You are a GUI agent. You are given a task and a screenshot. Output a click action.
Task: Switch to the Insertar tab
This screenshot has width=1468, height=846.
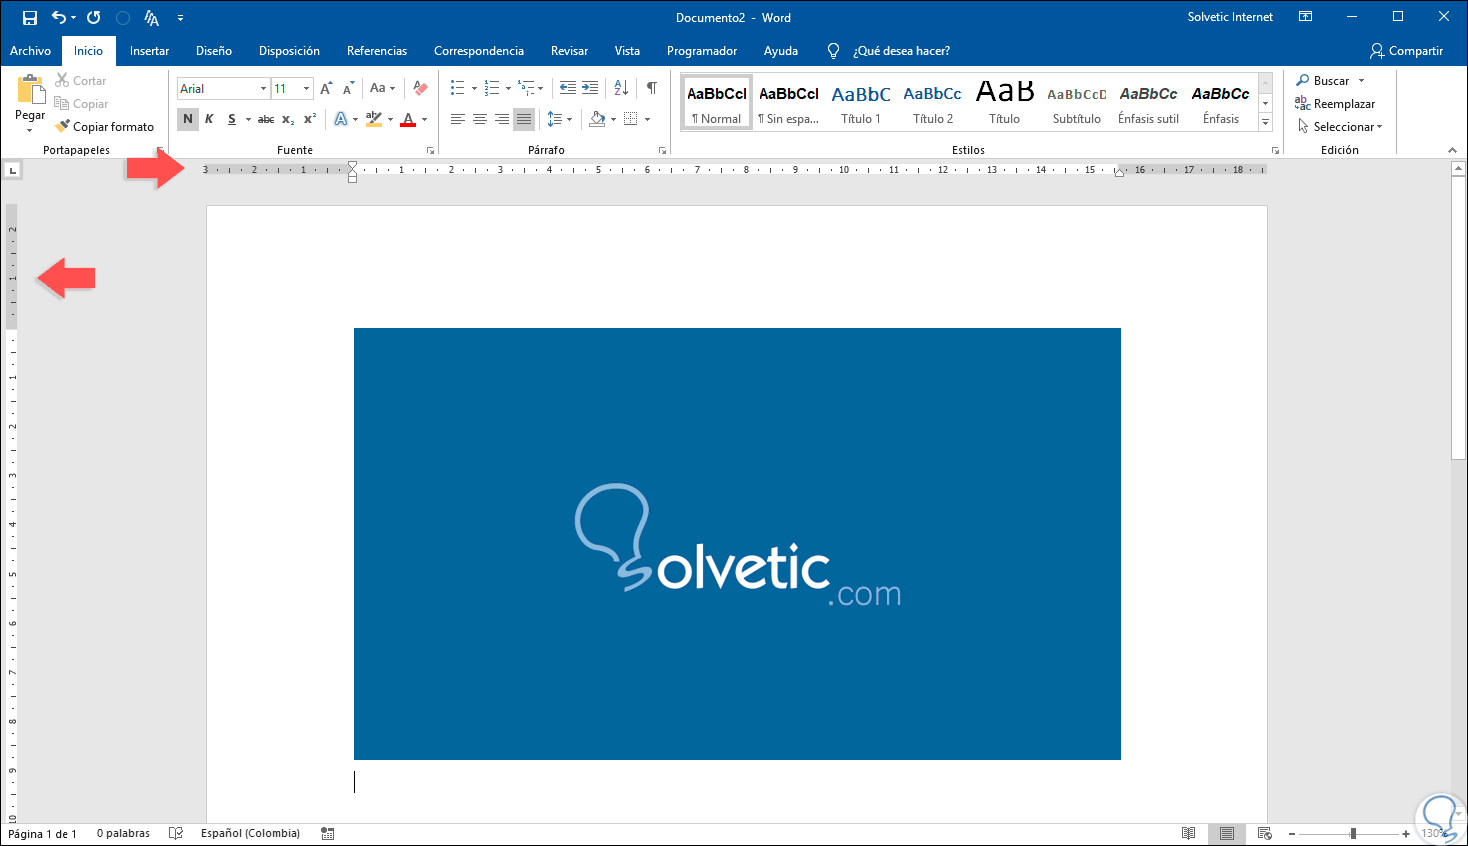coord(149,51)
